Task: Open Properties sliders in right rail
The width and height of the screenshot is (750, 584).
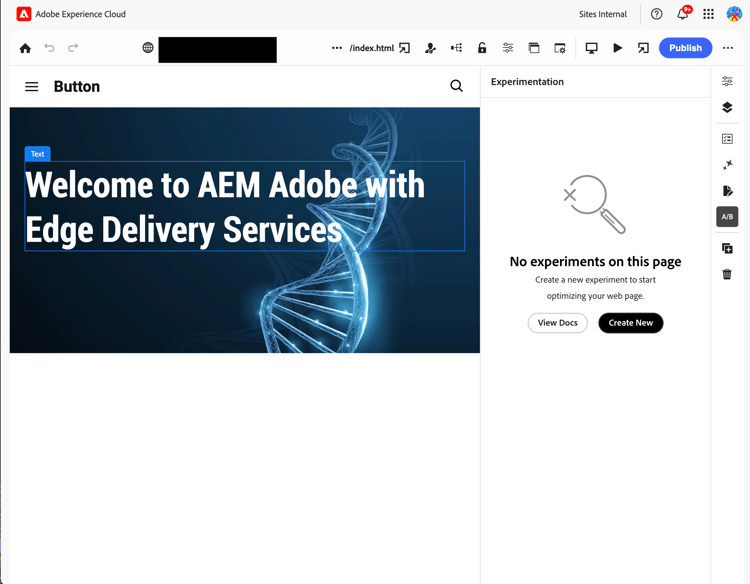Action: (727, 81)
